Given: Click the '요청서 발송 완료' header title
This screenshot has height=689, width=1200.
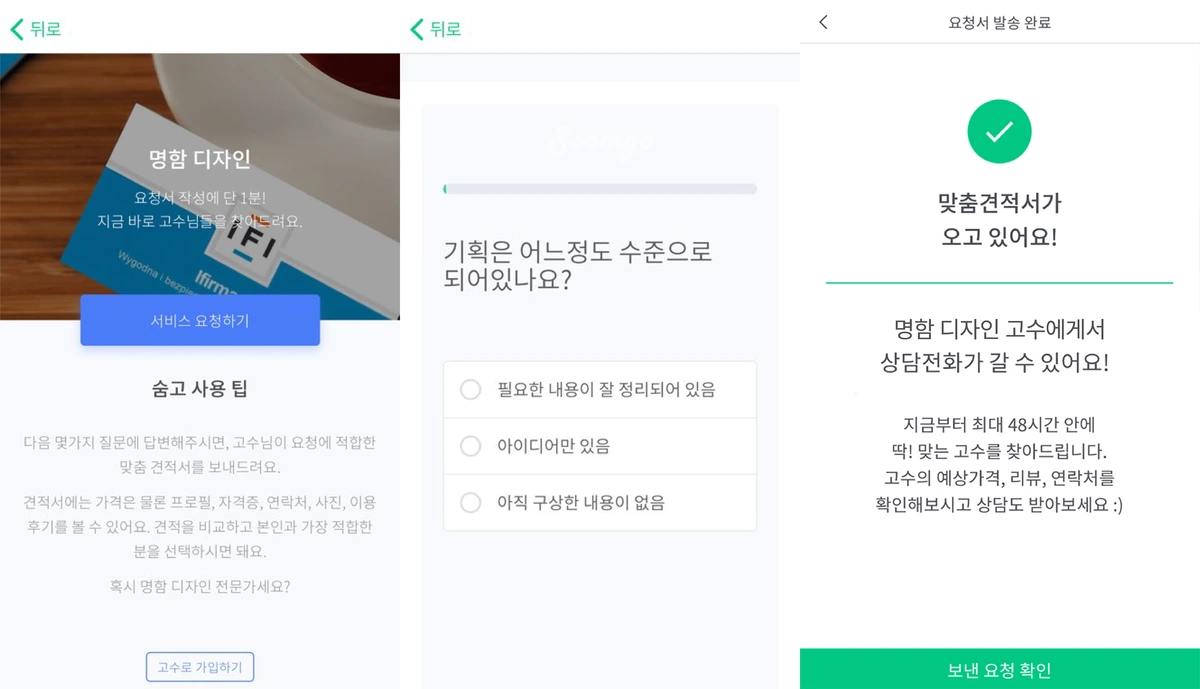Looking at the screenshot, I should [x=999, y=22].
